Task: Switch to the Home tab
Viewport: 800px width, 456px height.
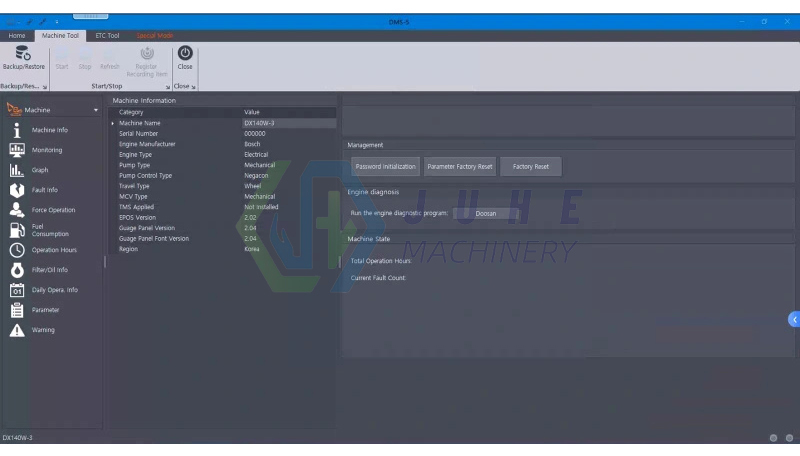Action: tap(17, 35)
